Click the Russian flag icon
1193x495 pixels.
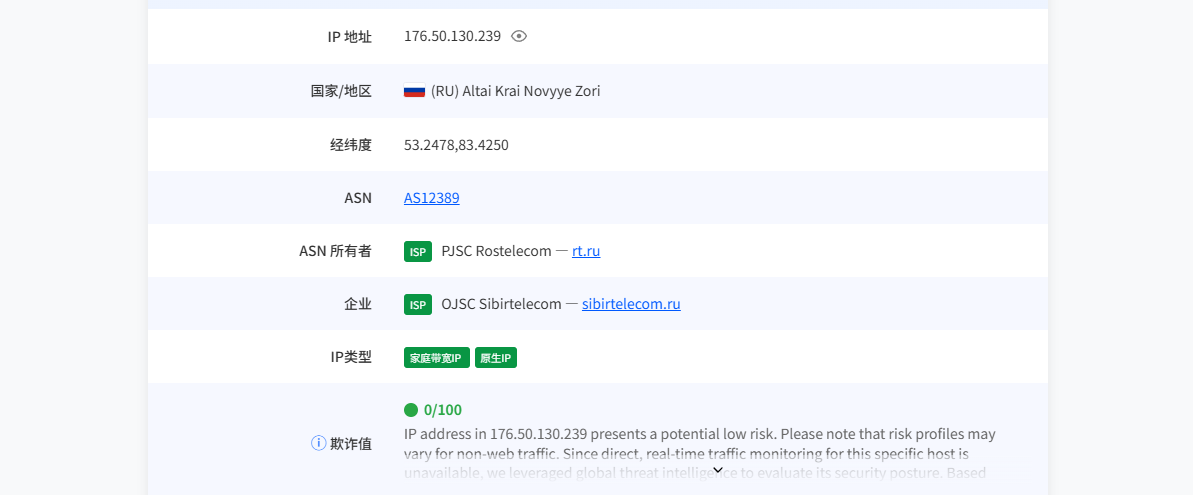click(x=414, y=90)
